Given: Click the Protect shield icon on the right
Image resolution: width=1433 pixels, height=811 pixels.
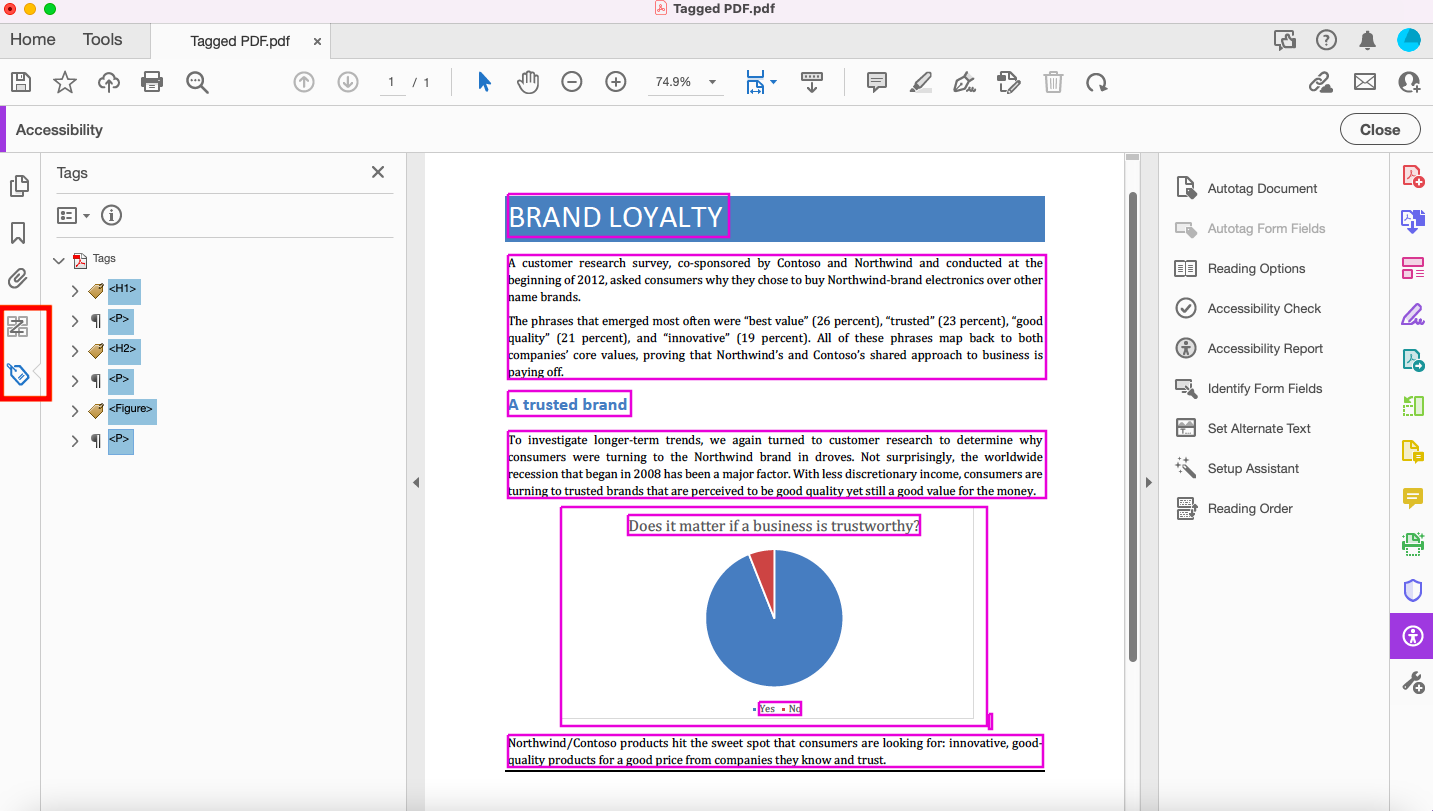Looking at the screenshot, I should pos(1412,590).
